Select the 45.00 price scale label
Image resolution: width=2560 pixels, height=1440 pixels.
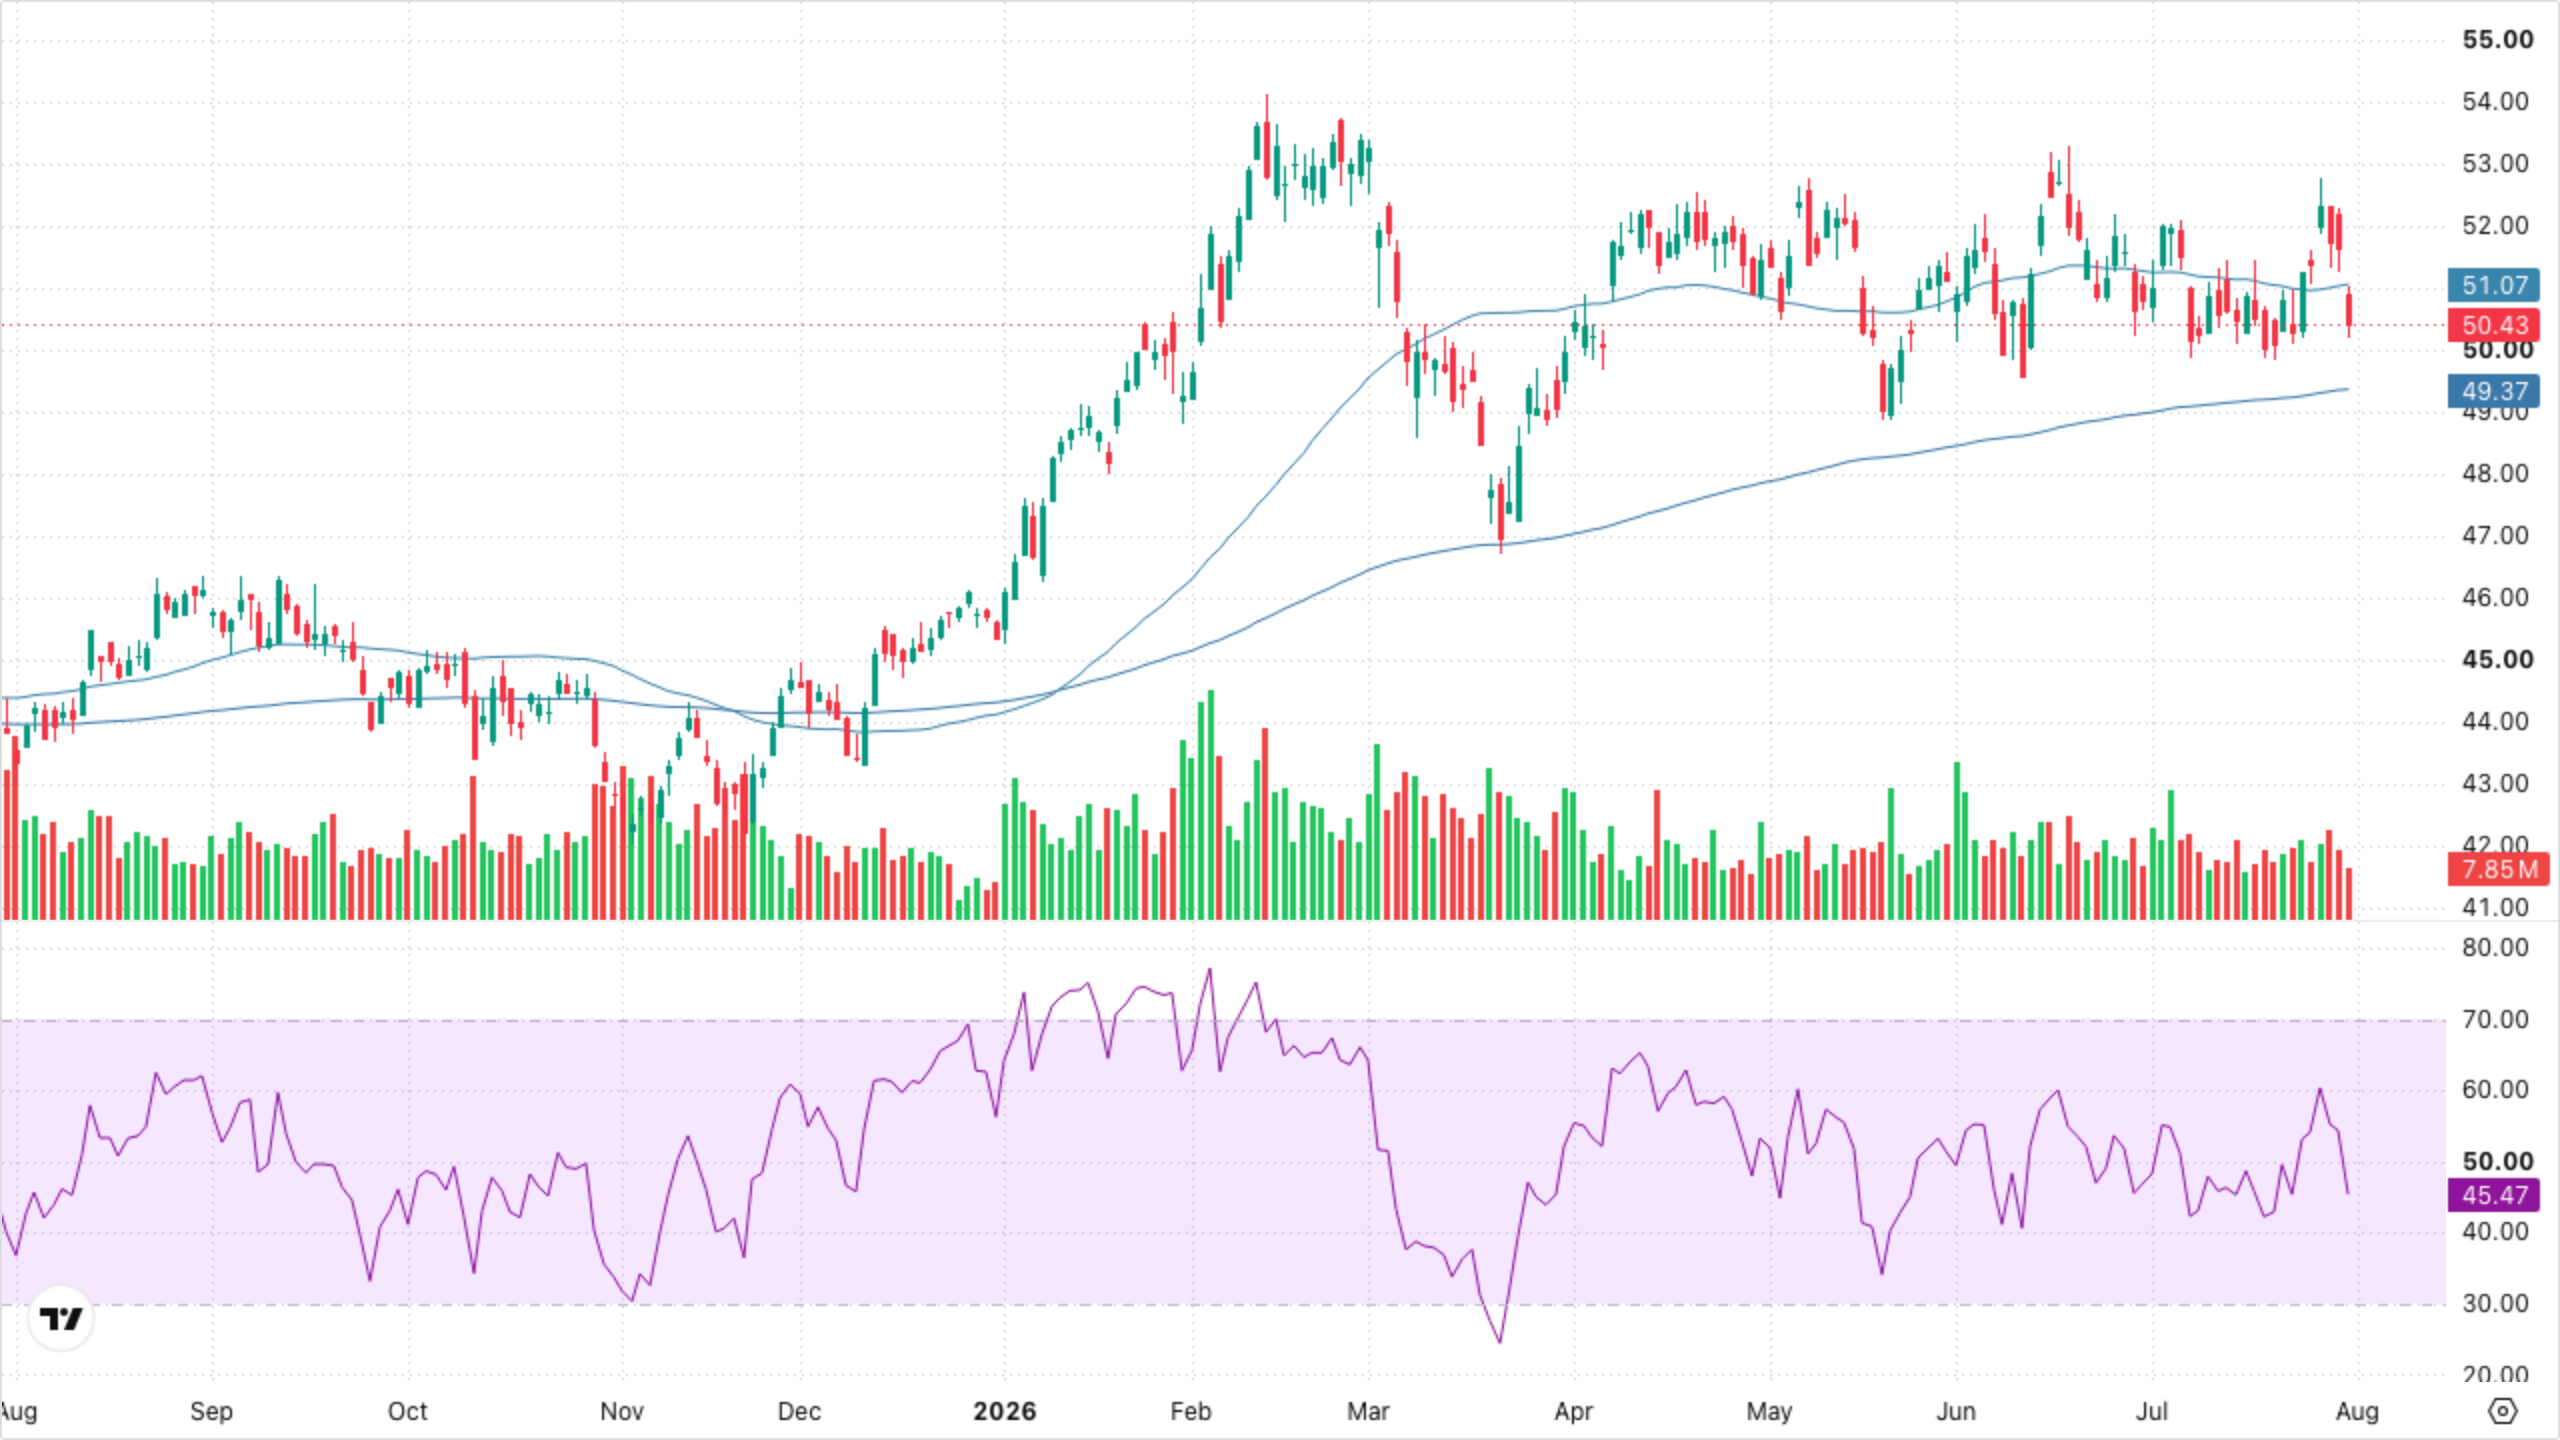[x=2497, y=660]
